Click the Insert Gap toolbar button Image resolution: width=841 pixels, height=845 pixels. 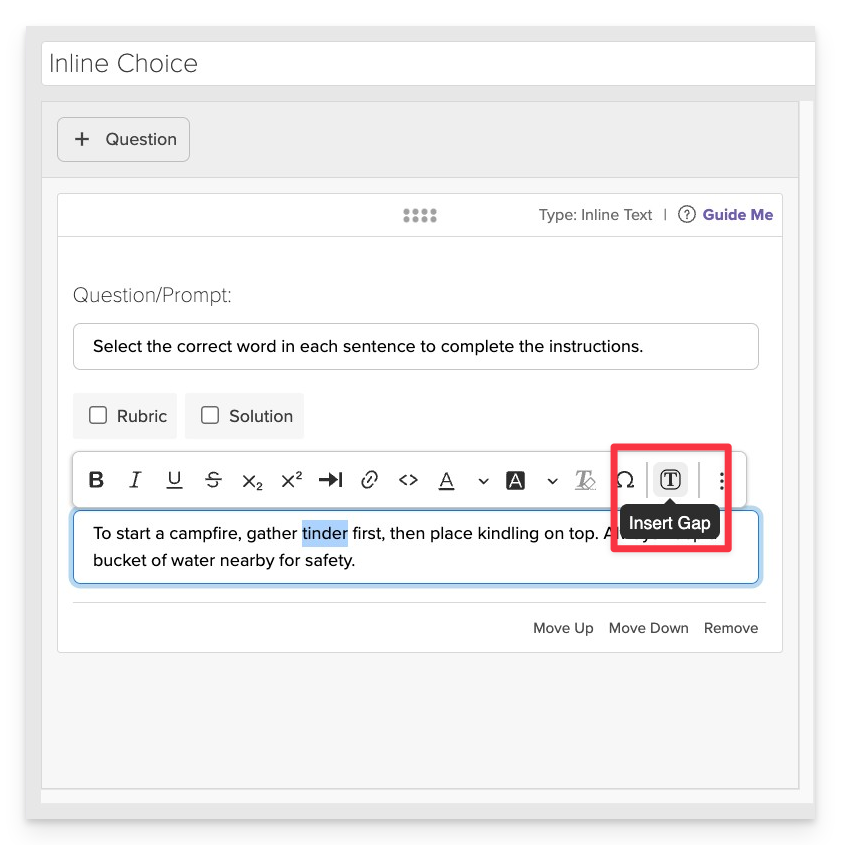[670, 479]
